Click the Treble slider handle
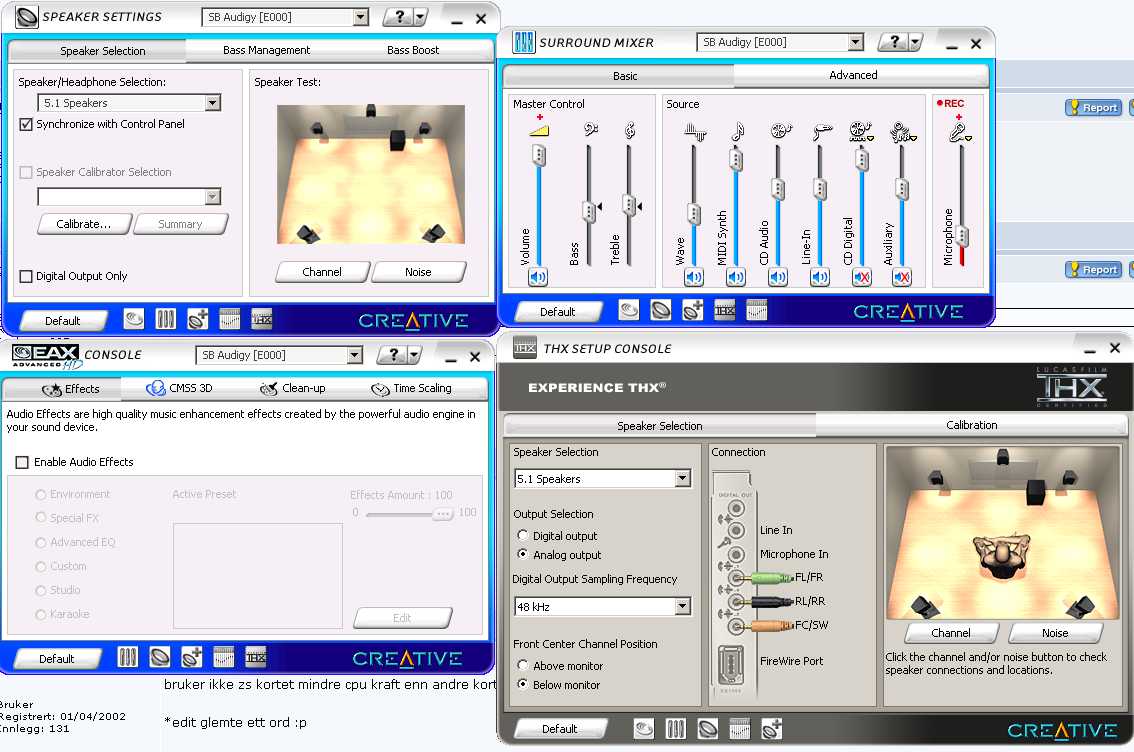The width and height of the screenshot is (1134, 752). click(629, 205)
